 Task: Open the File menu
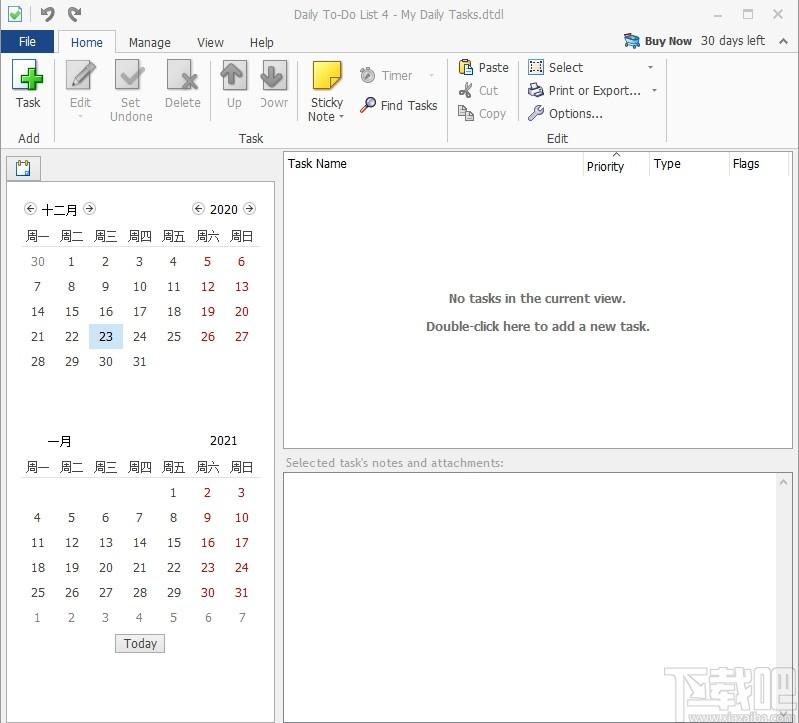(27, 41)
